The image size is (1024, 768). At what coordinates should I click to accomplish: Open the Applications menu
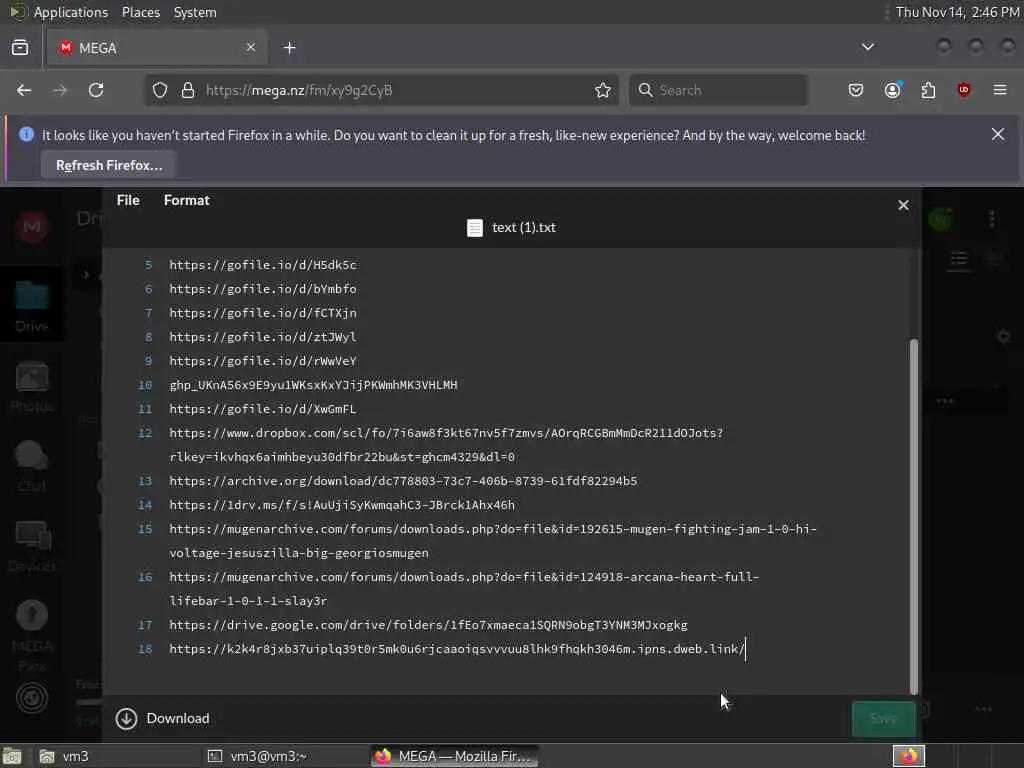click(71, 12)
